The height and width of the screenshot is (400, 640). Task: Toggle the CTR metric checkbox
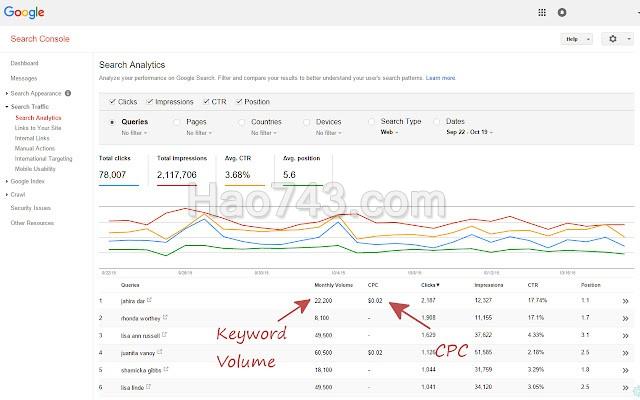(206, 101)
